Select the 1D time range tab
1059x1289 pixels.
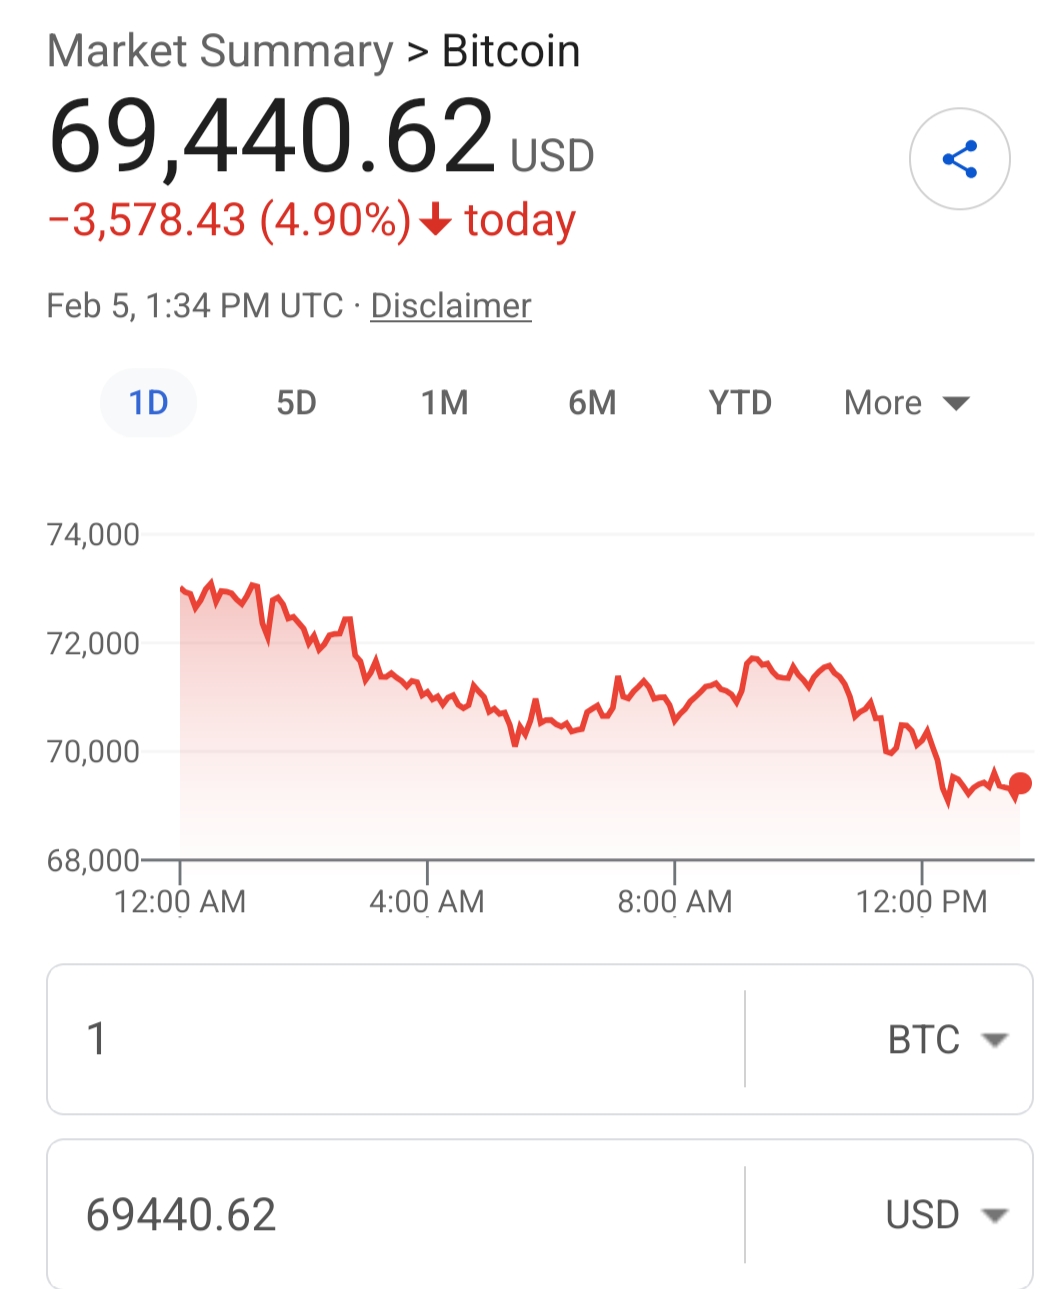pos(148,403)
